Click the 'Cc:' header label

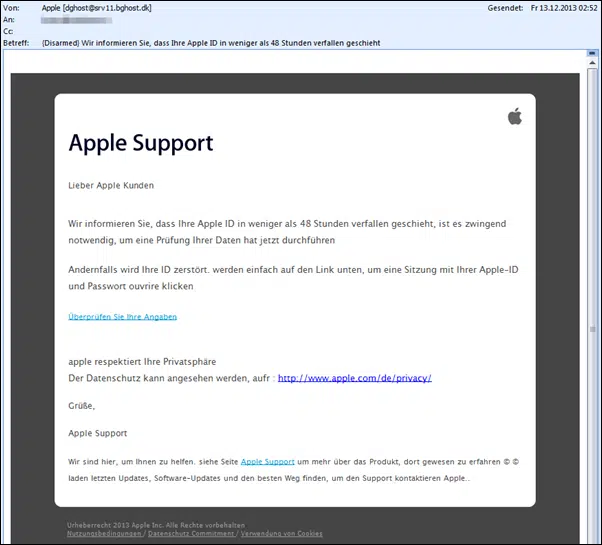8,31
